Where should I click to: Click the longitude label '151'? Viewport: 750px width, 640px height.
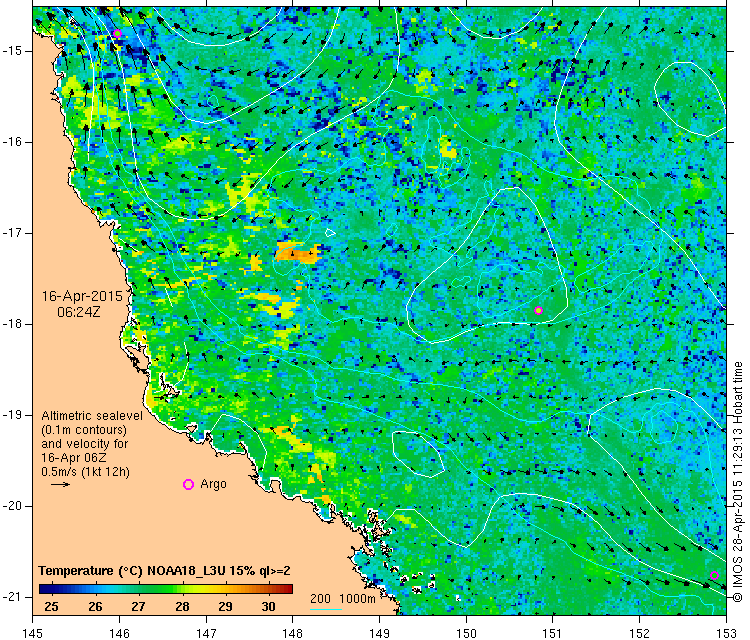click(x=552, y=633)
